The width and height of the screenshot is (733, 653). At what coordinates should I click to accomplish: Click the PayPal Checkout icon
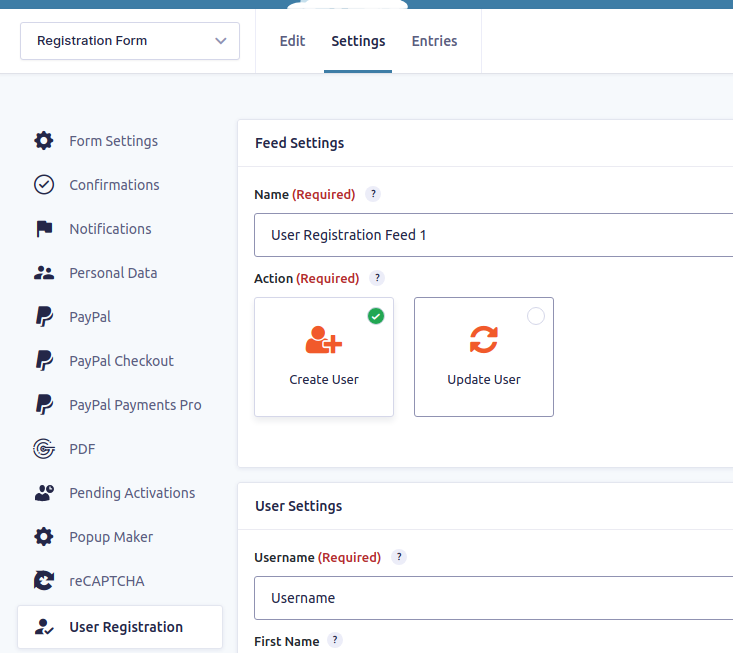pos(44,361)
